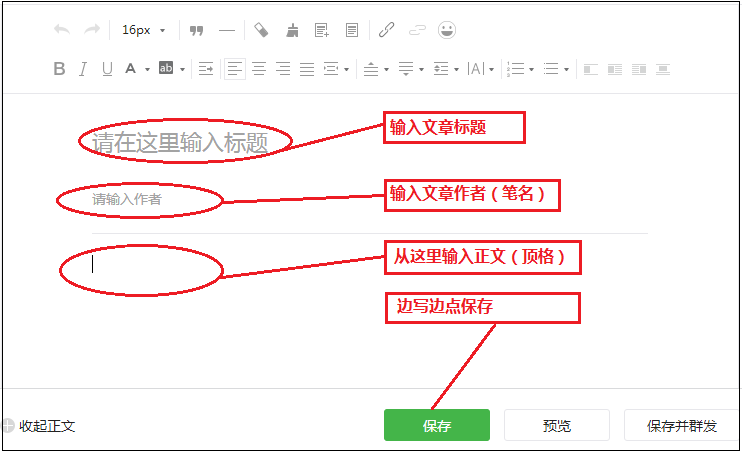
Task: Apply background highlight with the ab icon
Action: tap(166, 68)
